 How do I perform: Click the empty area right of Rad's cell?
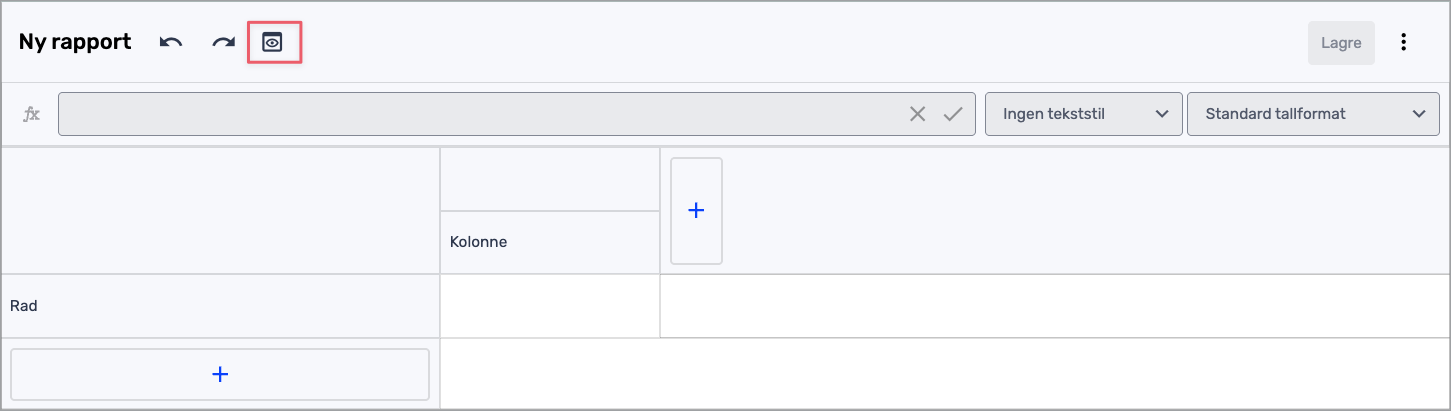1050,306
